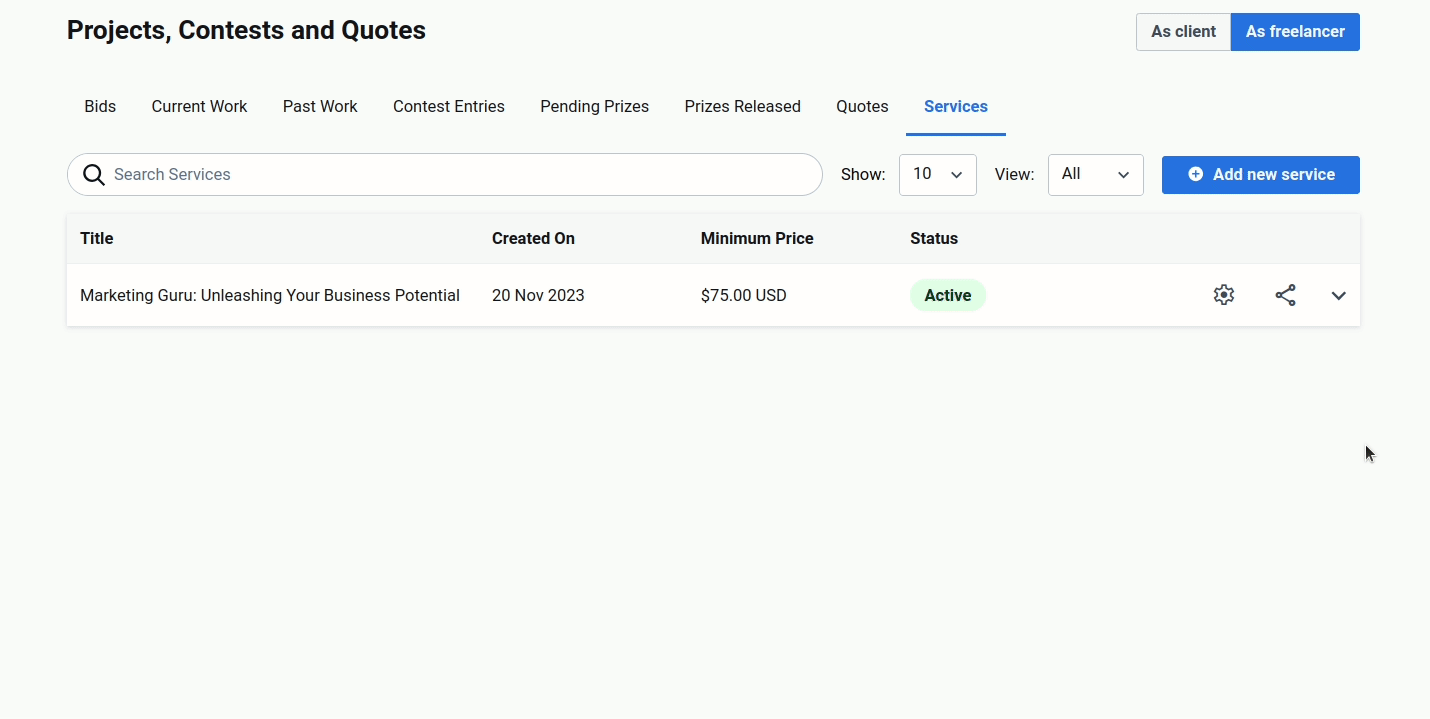The width and height of the screenshot is (1430, 719).
Task: Open the Contest Entries tab
Action: point(448,107)
